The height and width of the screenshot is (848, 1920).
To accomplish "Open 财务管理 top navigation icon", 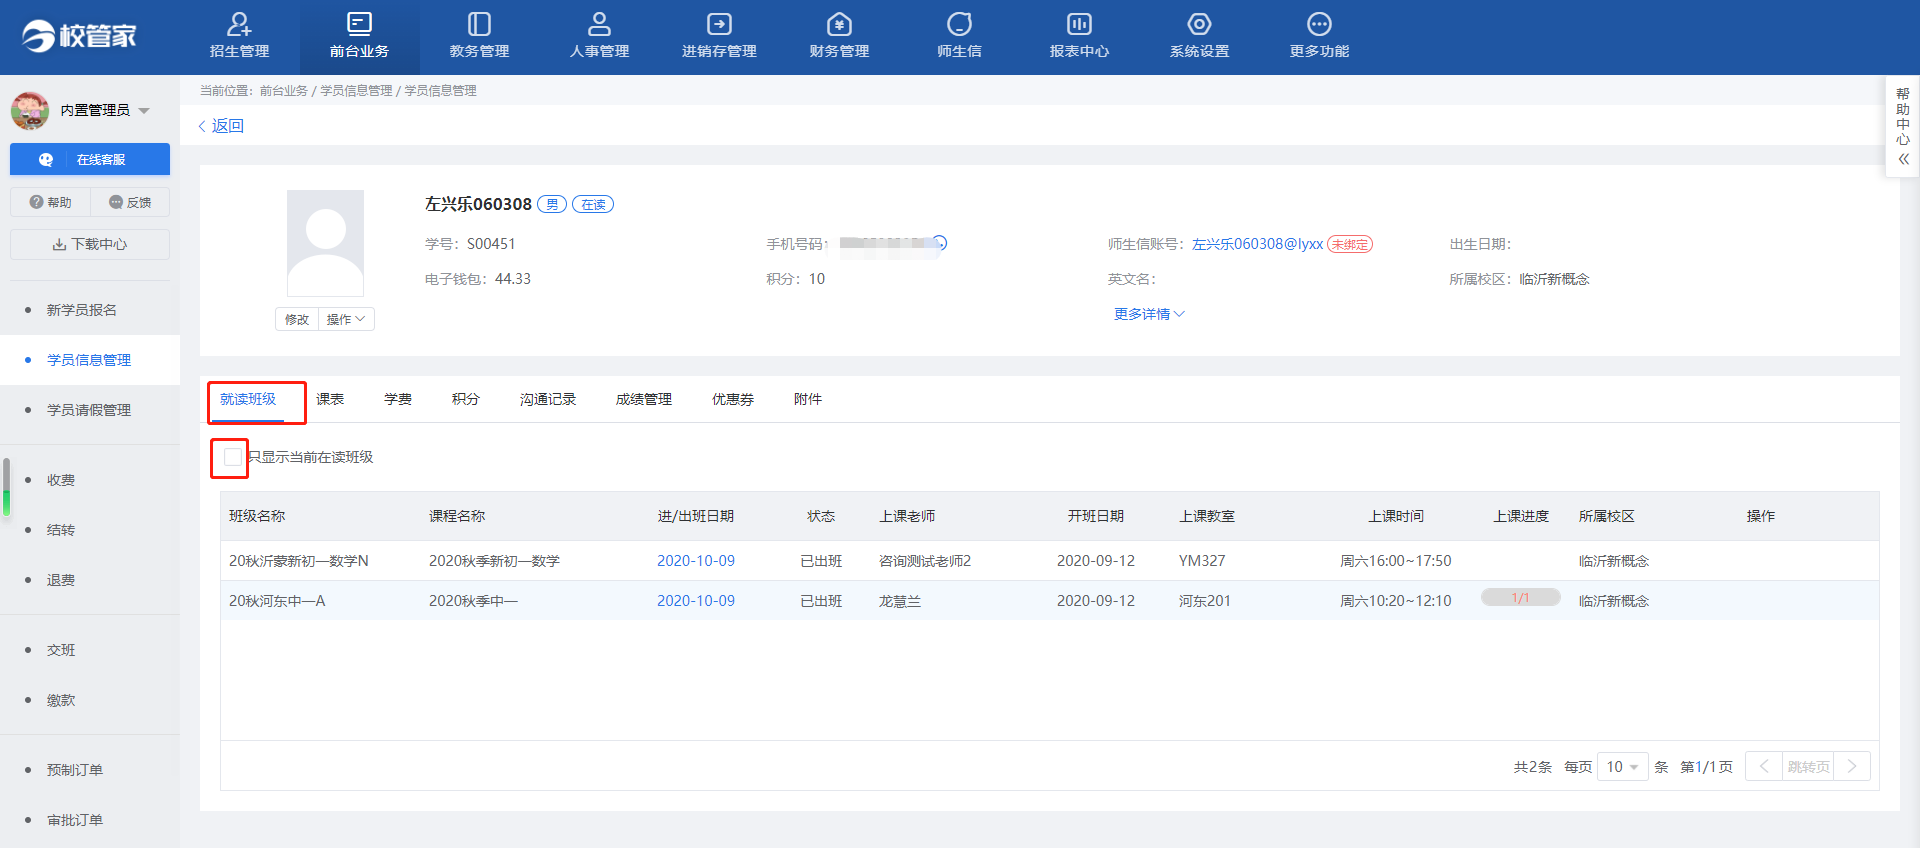I will click(839, 24).
